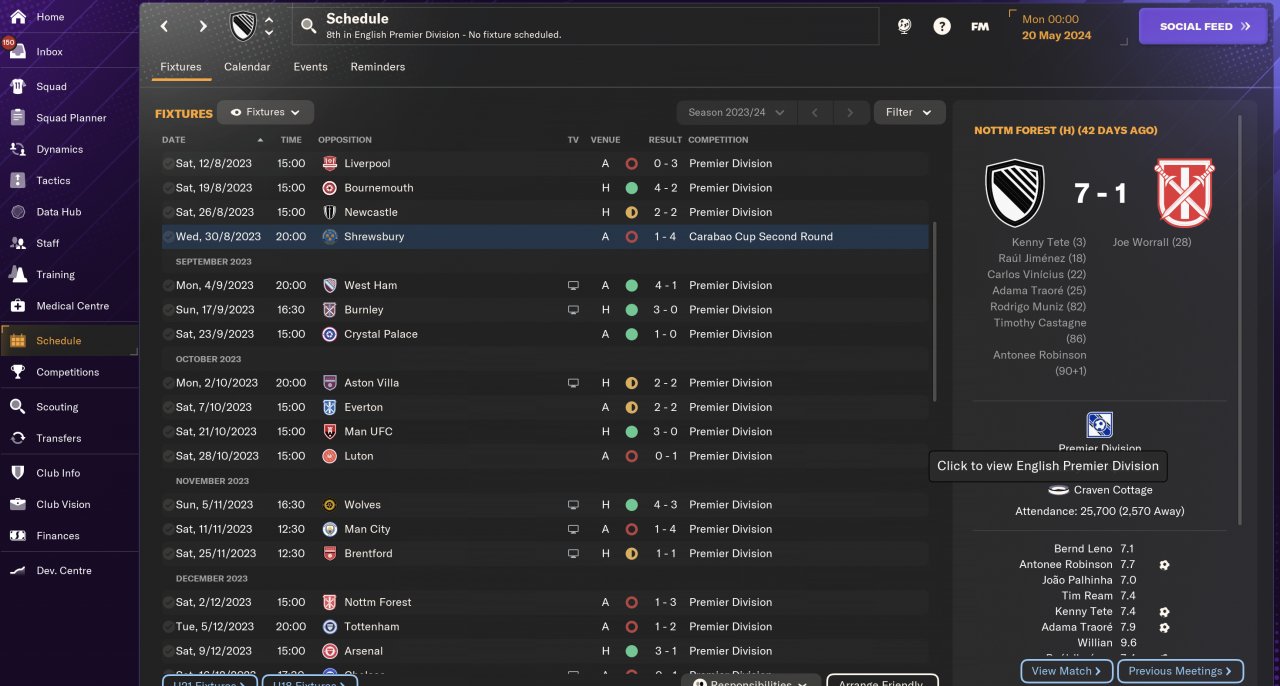This screenshot has height=686, width=1280.
Task: Open the Fixtures view dropdown
Action: tap(266, 113)
